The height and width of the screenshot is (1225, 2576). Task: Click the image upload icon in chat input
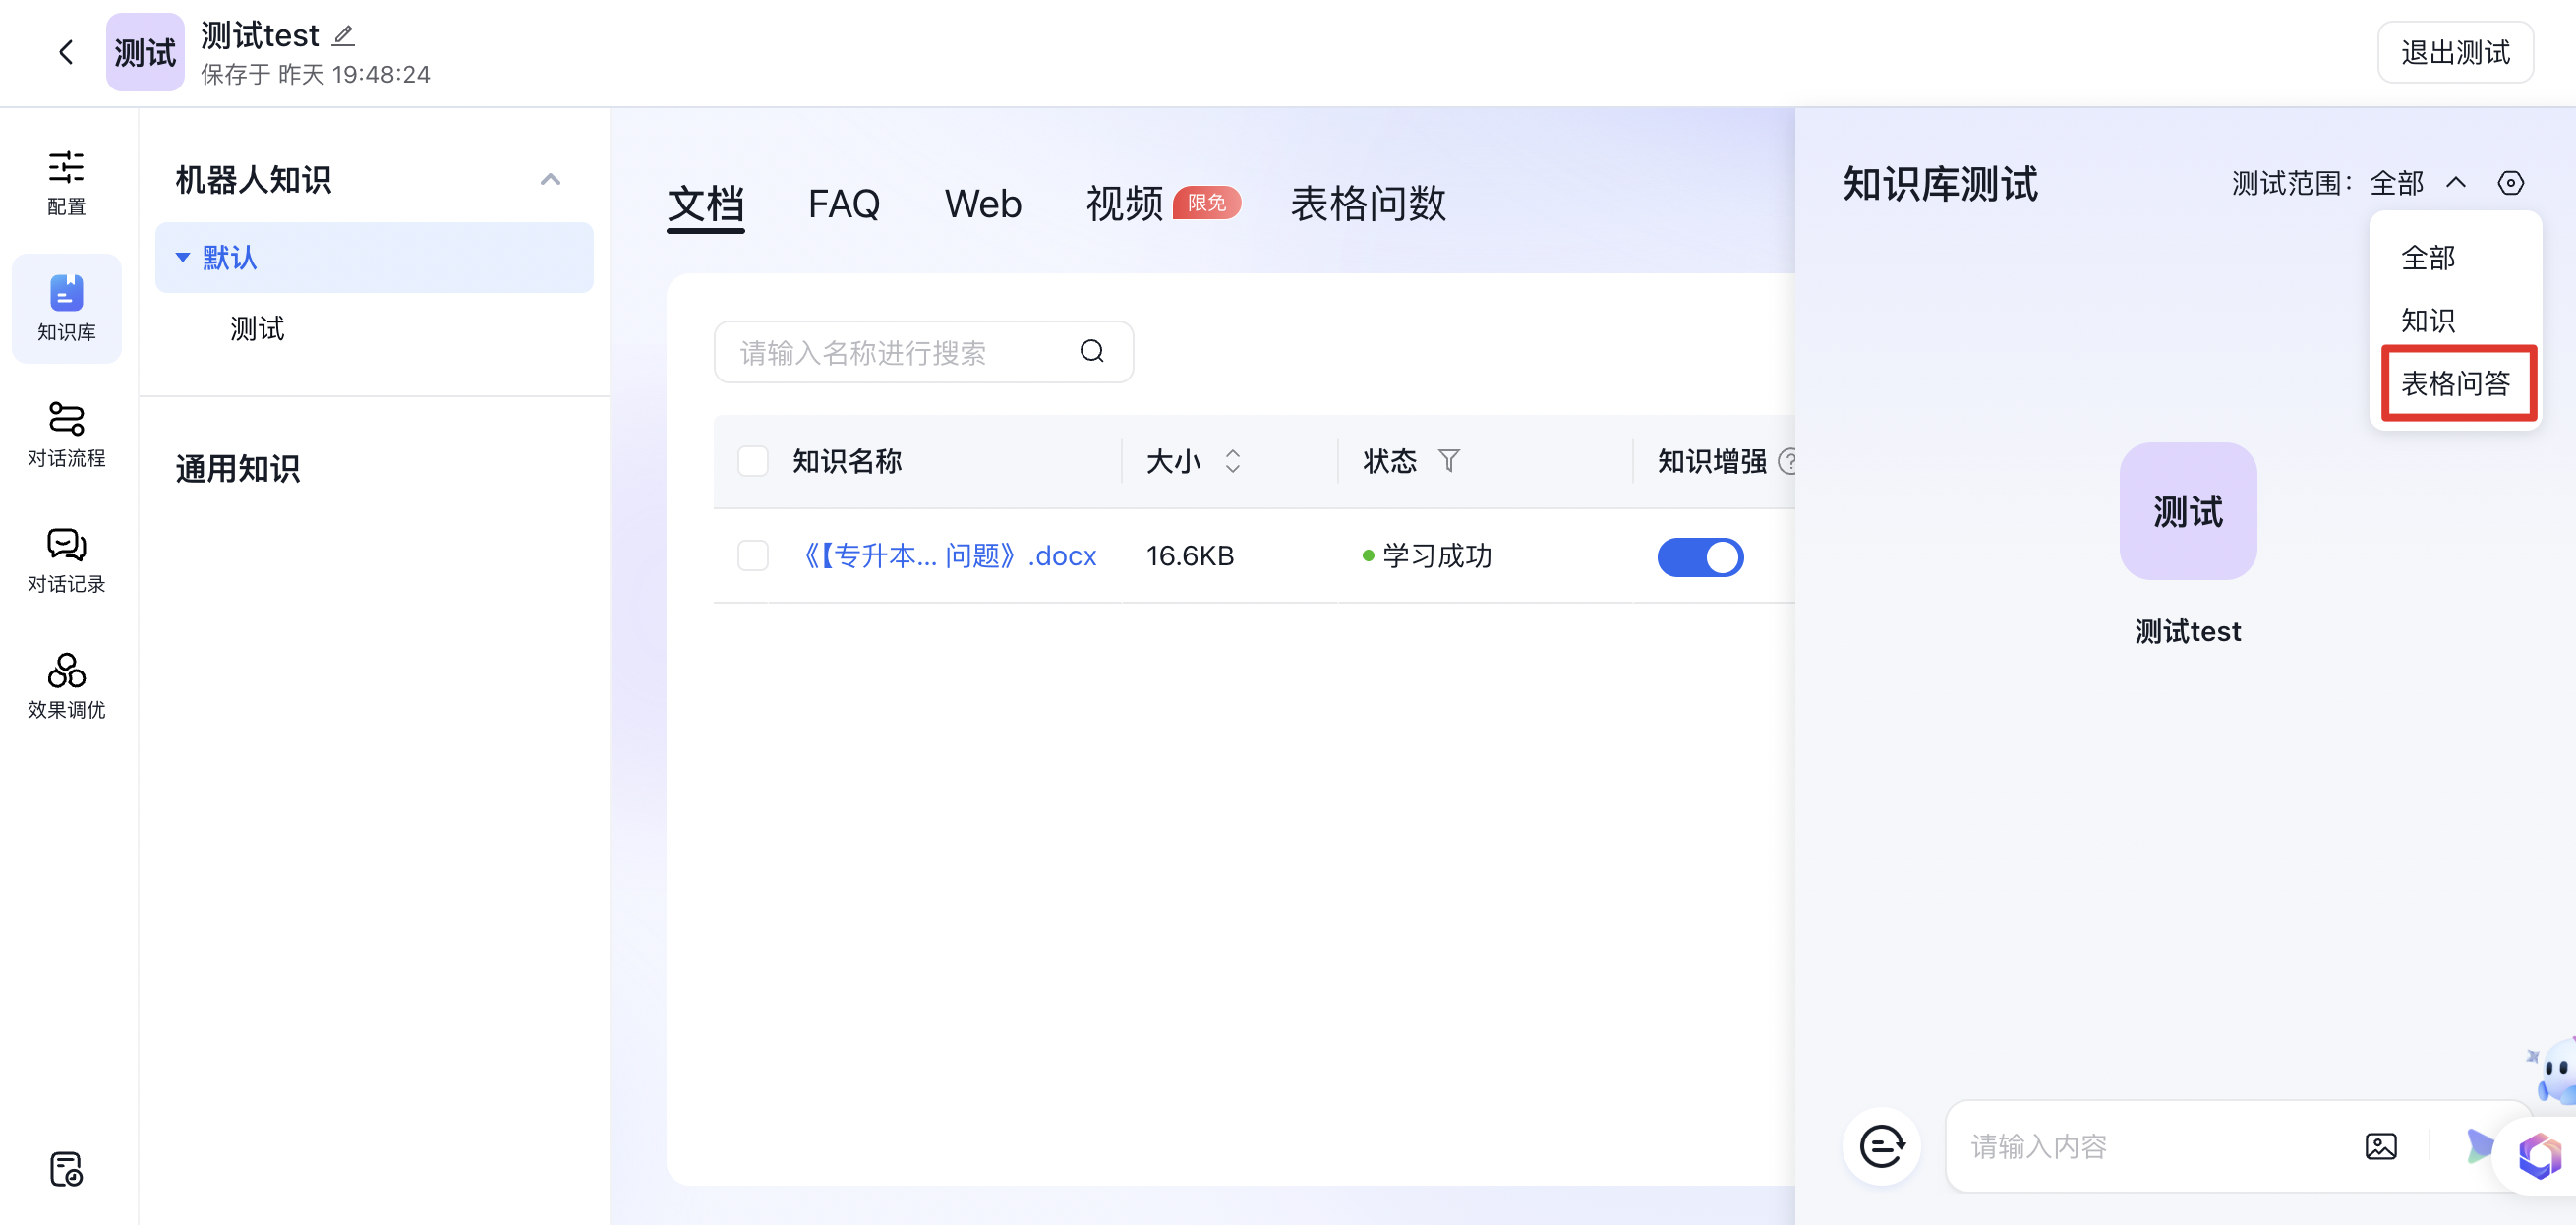pos(2380,1146)
